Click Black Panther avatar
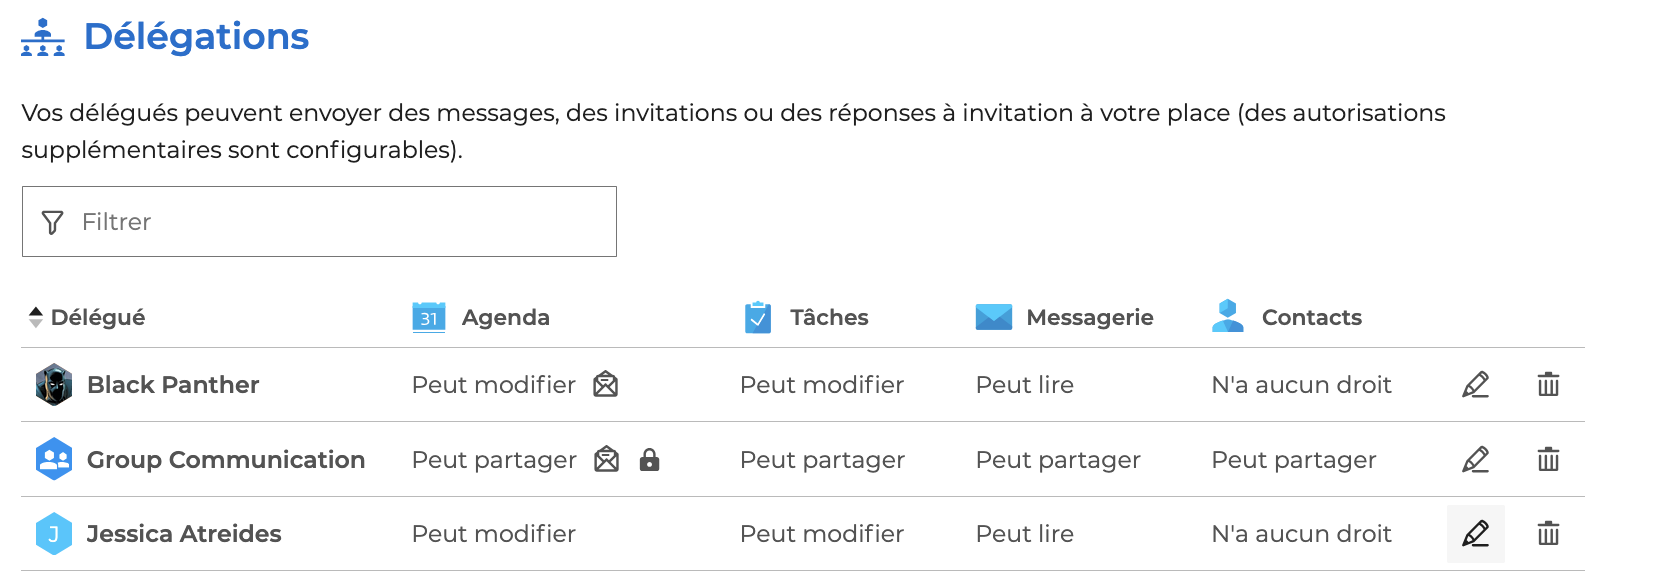Image resolution: width=1655 pixels, height=581 pixels. coord(53,385)
